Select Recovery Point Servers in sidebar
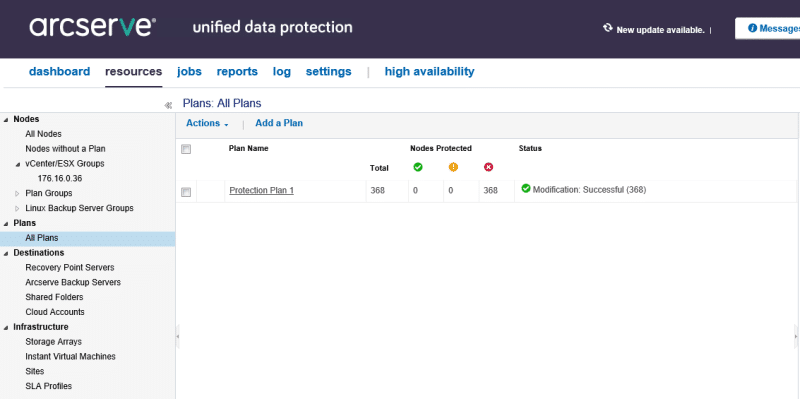 [x=70, y=267]
